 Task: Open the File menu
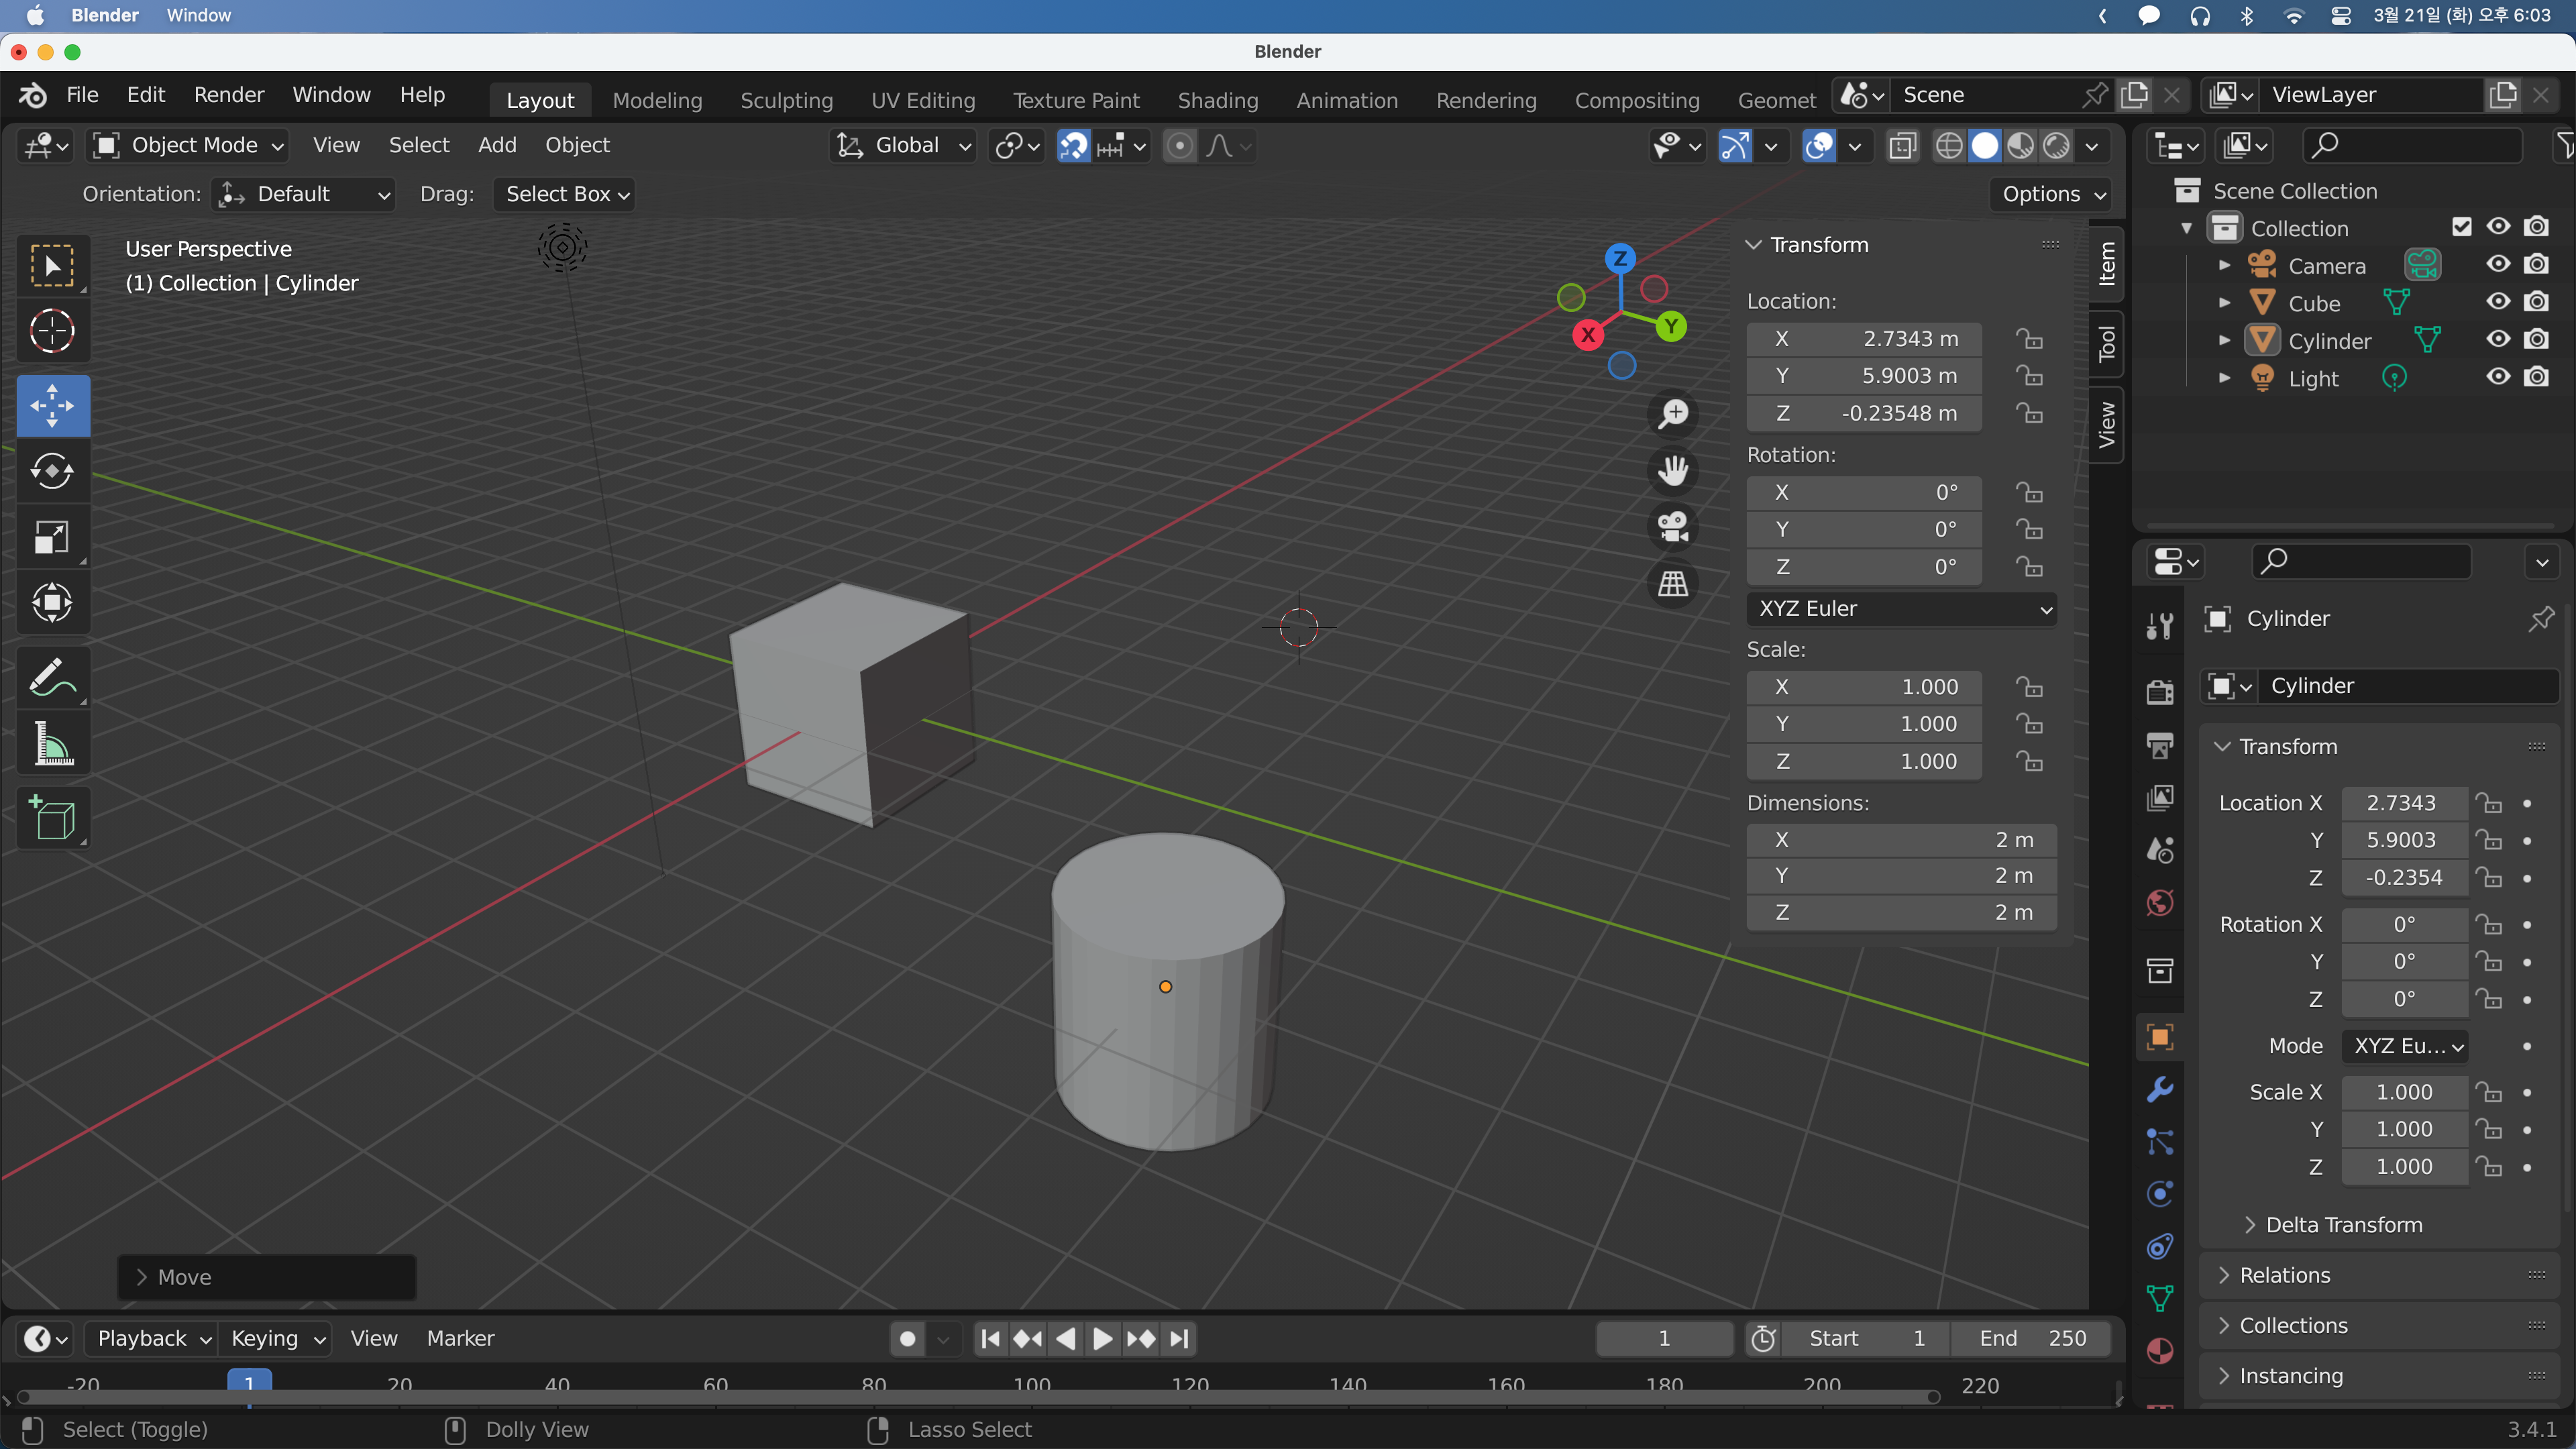coord(82,95)
